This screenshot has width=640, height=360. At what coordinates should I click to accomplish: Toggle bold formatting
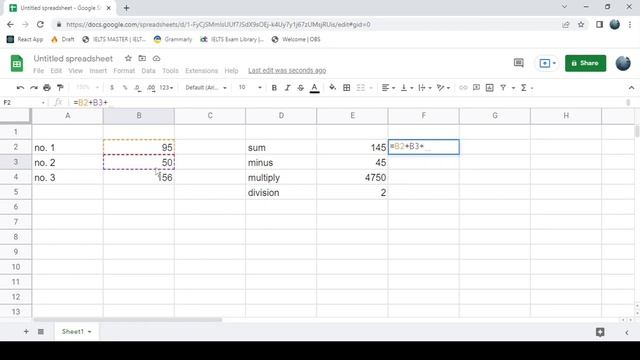[274, 88]
